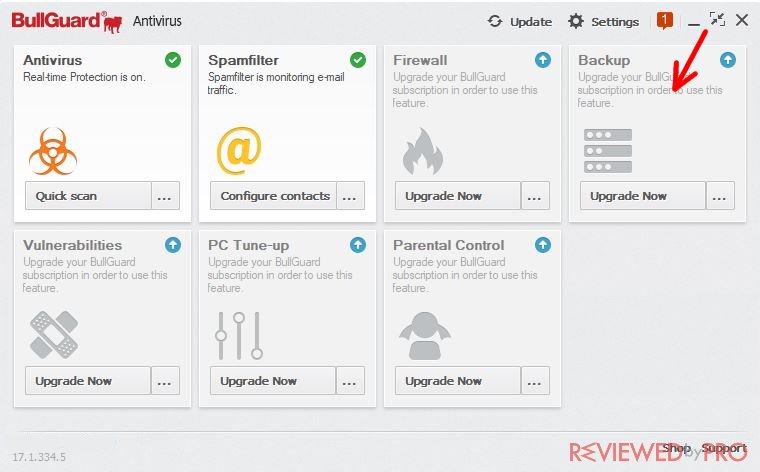Click the Backup card title
The image size is (760, 472).
pos(604,60)
